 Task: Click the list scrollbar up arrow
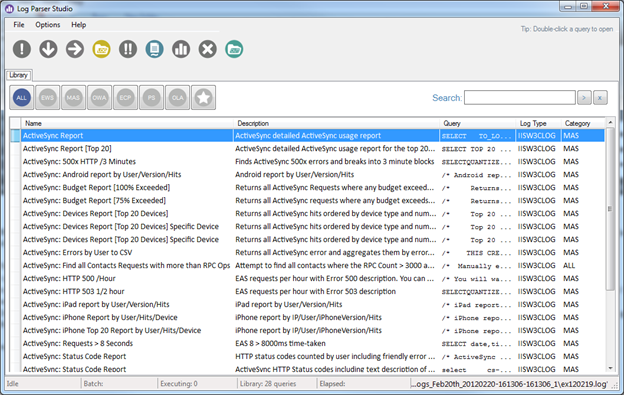point(610,122)
